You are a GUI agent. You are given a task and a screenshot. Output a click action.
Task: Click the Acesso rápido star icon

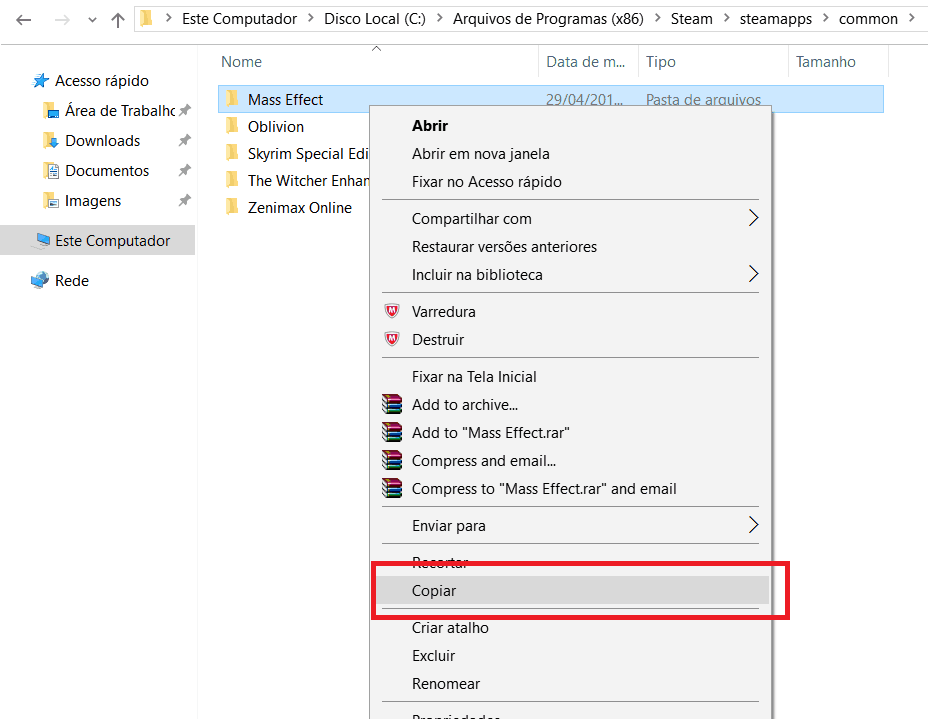point(40,80)
